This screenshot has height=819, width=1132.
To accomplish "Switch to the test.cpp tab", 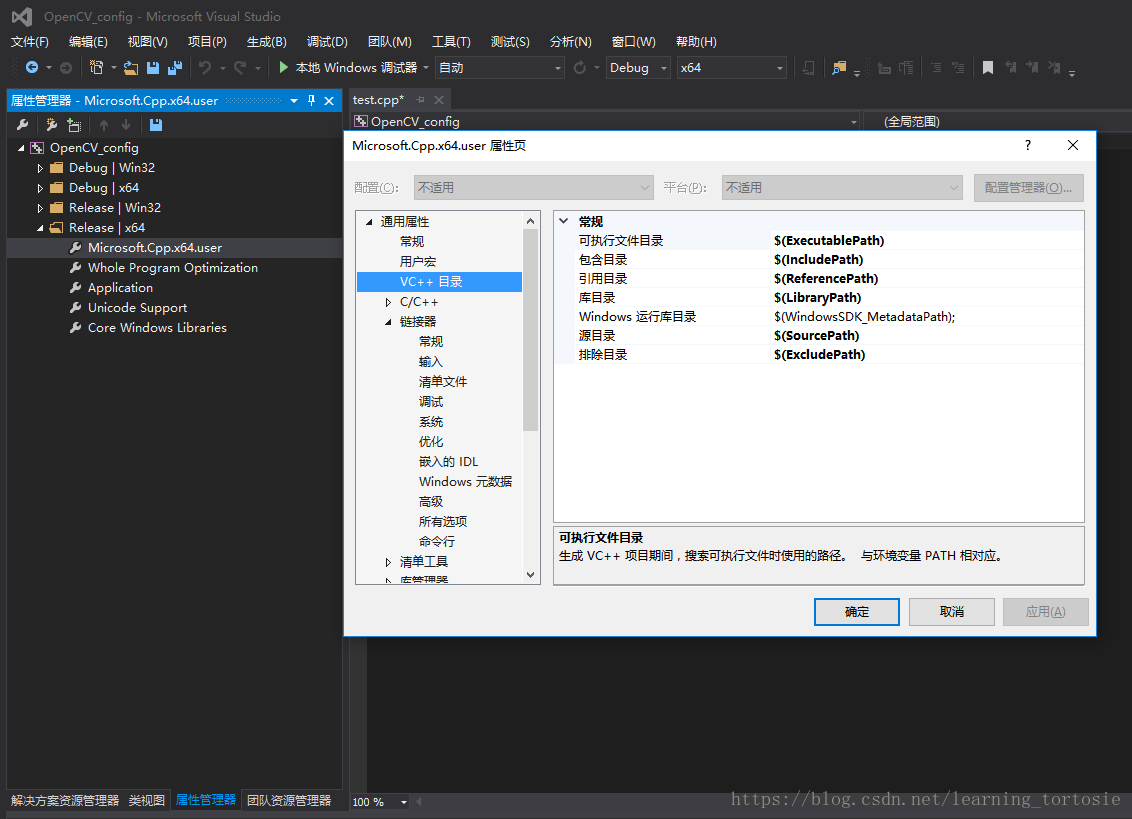I will (378, 100).
